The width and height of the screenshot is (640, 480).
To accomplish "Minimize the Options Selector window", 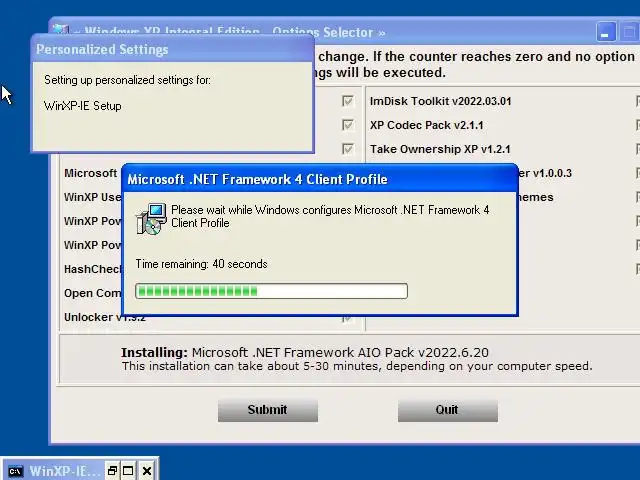I will 606,32.
